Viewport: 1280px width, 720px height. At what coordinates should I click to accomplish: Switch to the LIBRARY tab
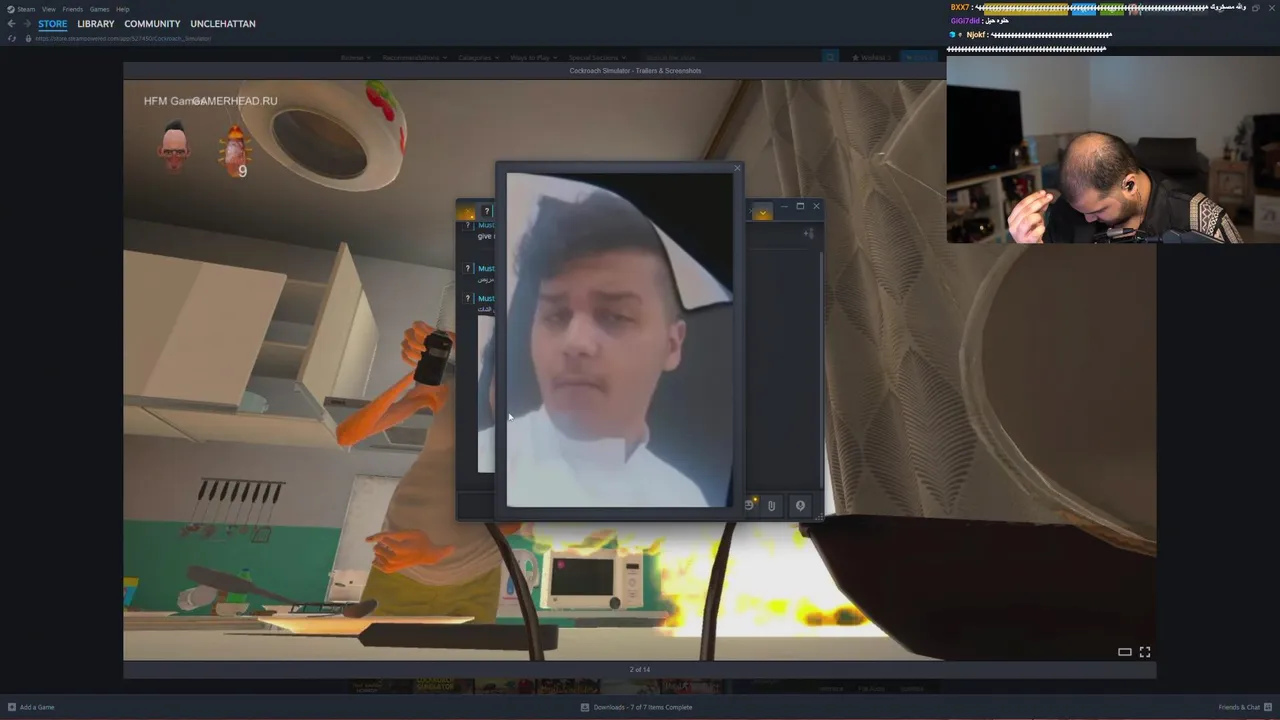pos(96,24)
